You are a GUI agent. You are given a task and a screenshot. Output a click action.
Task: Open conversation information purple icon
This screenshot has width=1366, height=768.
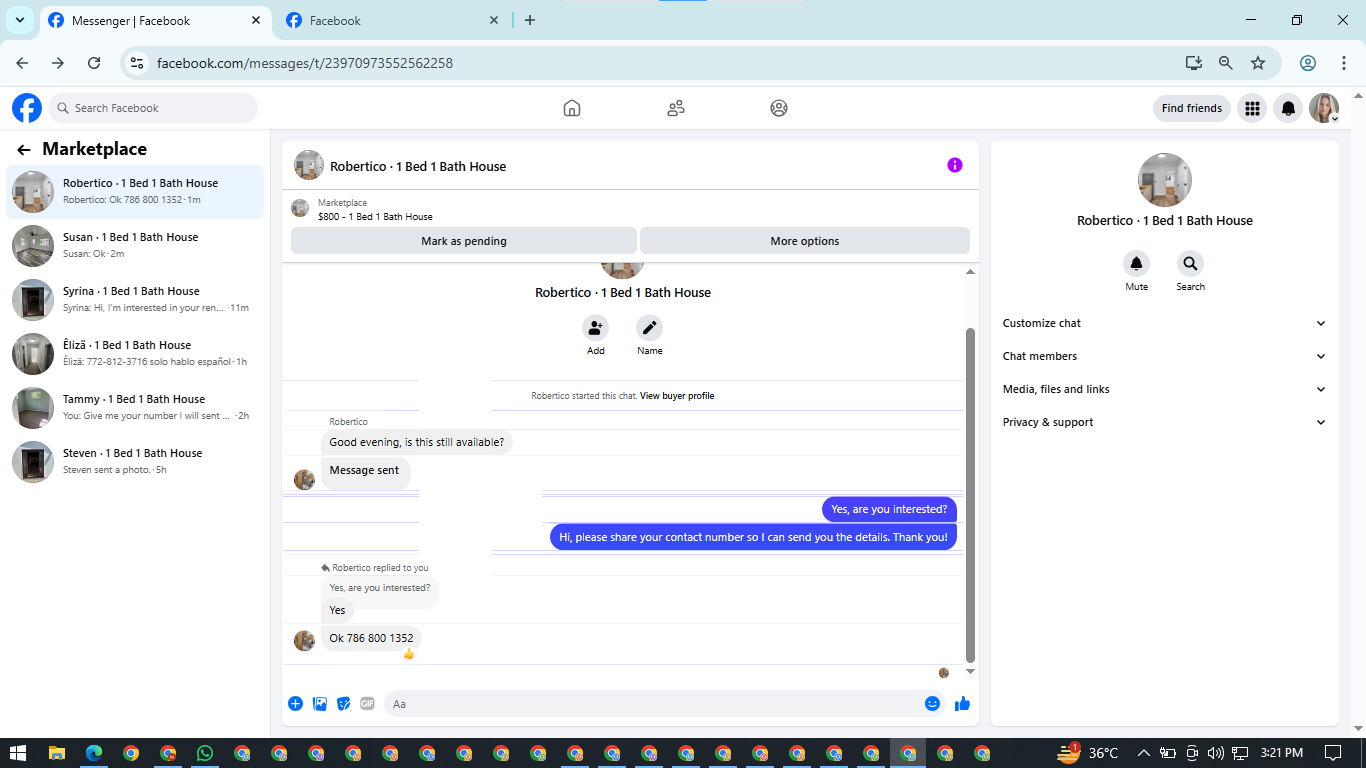[955, 165]
